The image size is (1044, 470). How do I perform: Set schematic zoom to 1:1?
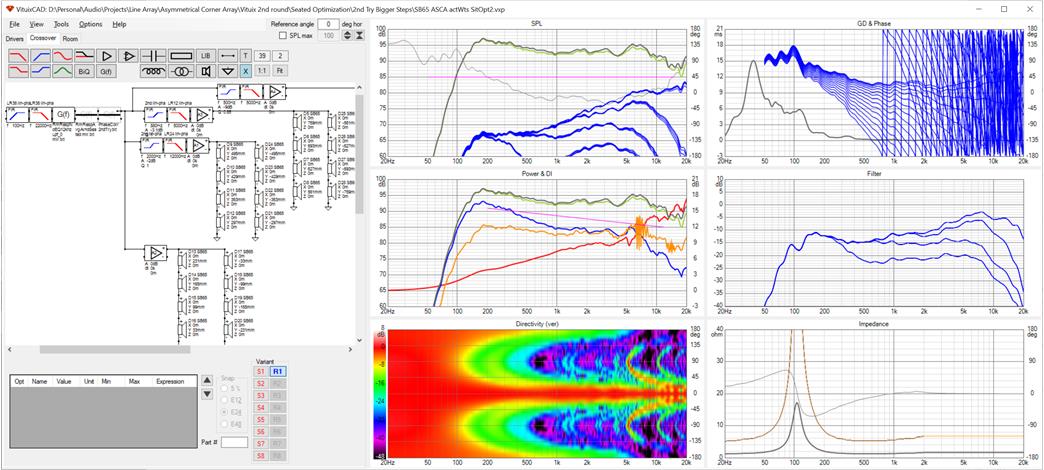click(262, 71)
